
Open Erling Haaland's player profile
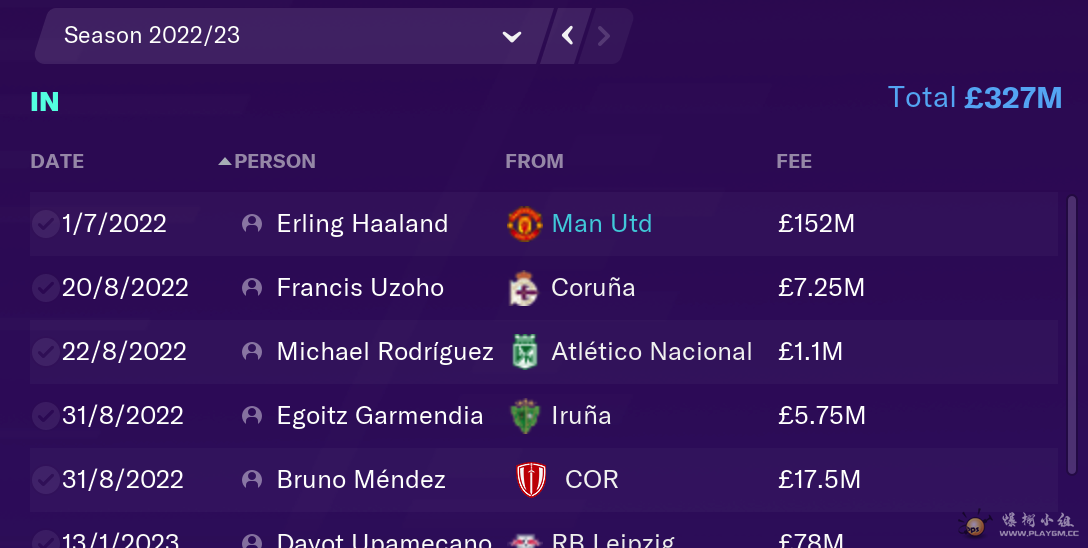362,224
